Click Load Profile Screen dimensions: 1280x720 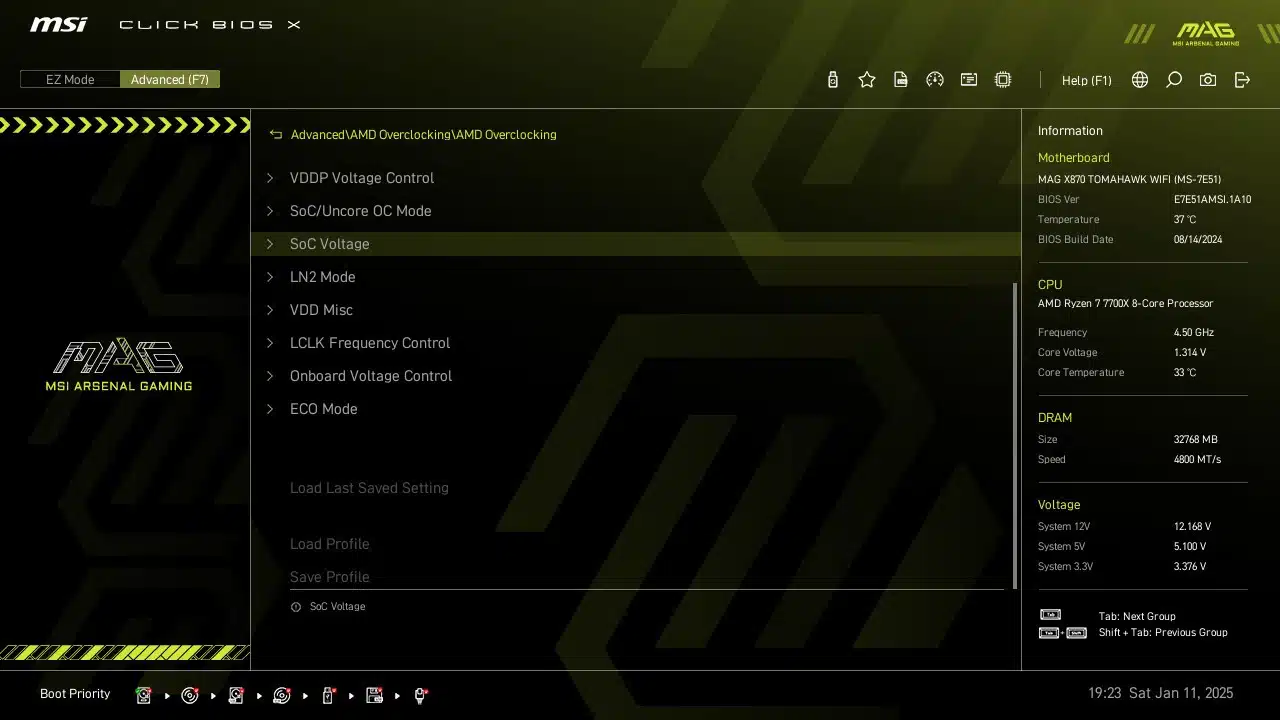pos(330,544)
